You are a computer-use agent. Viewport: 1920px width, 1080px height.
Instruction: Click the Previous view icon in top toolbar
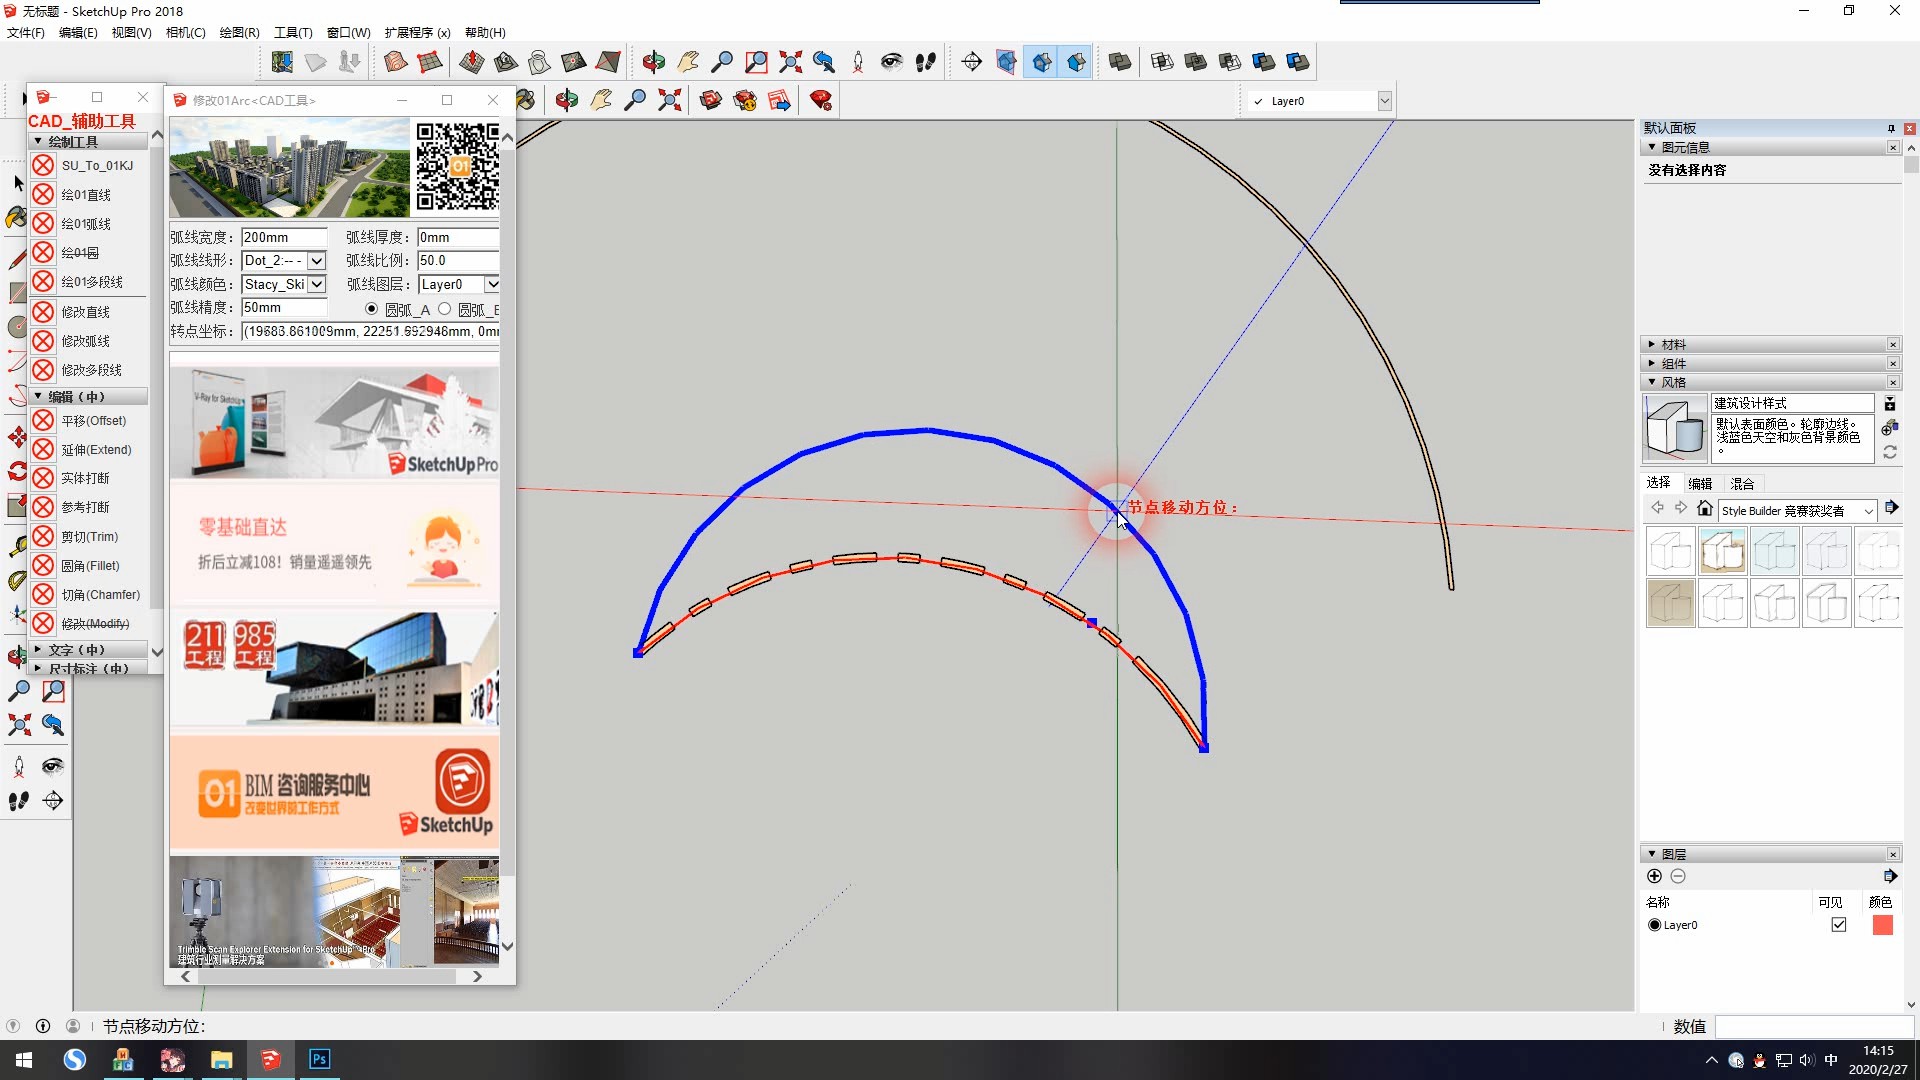click(x=824, y=62)
